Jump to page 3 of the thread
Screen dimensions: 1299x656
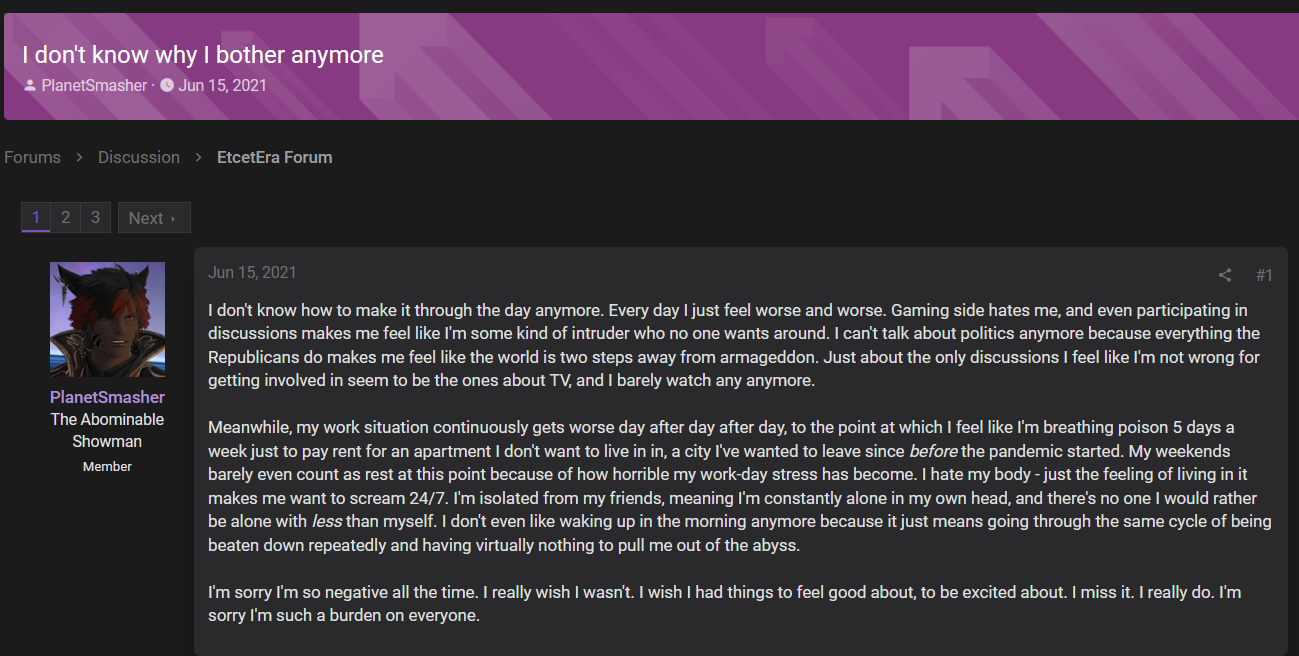pos(95,217)
